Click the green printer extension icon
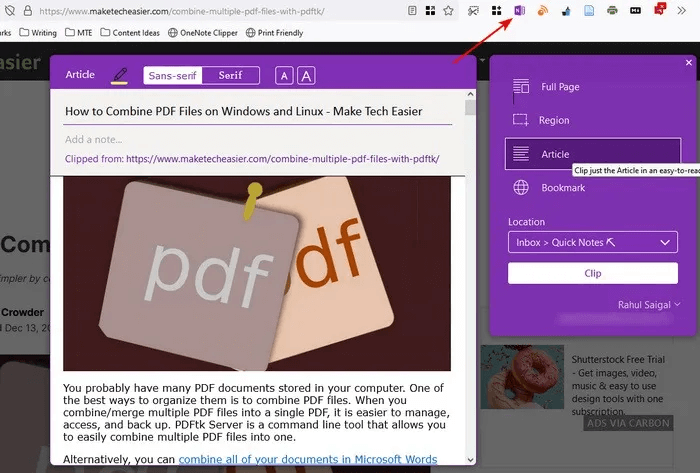 (x=612, y=10)
